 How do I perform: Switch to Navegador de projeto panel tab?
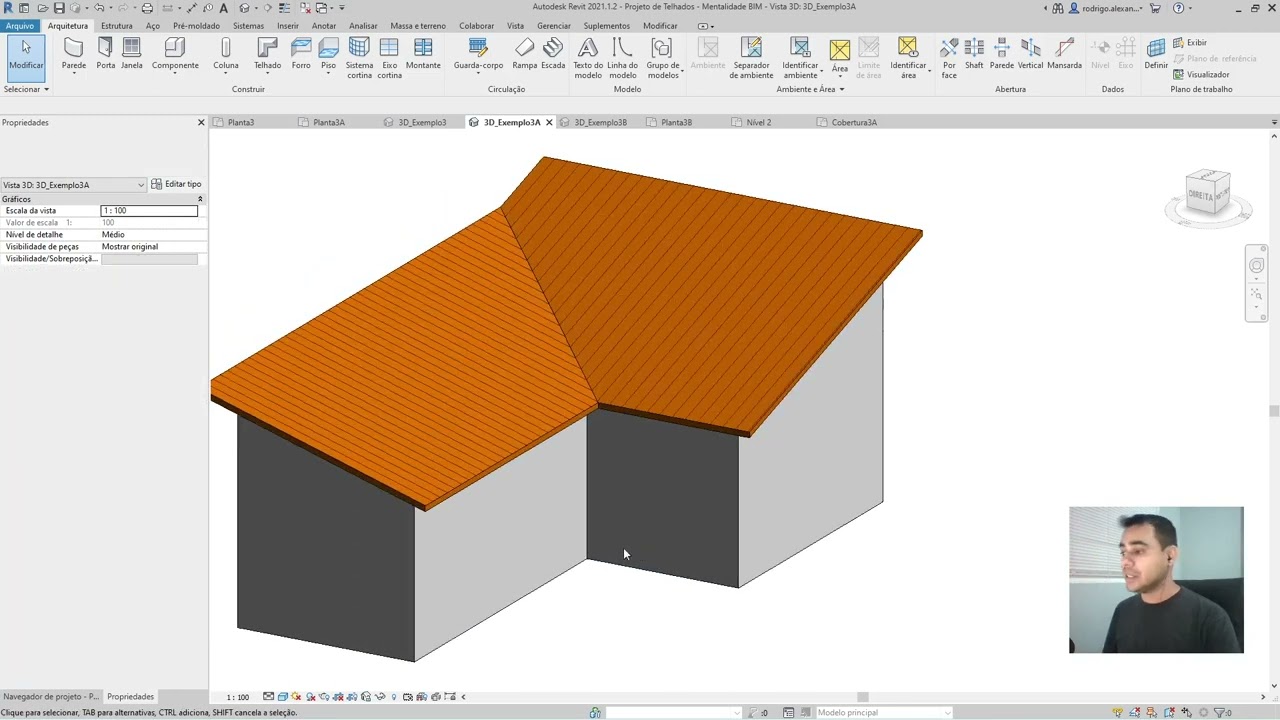click(x=51, y=696)
